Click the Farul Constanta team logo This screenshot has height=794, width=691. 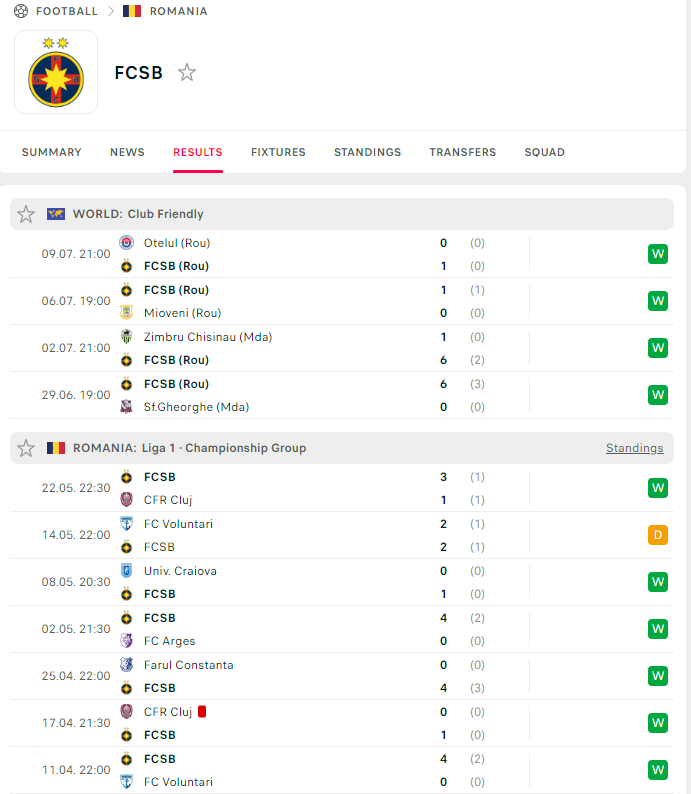[x=126, y=665]
